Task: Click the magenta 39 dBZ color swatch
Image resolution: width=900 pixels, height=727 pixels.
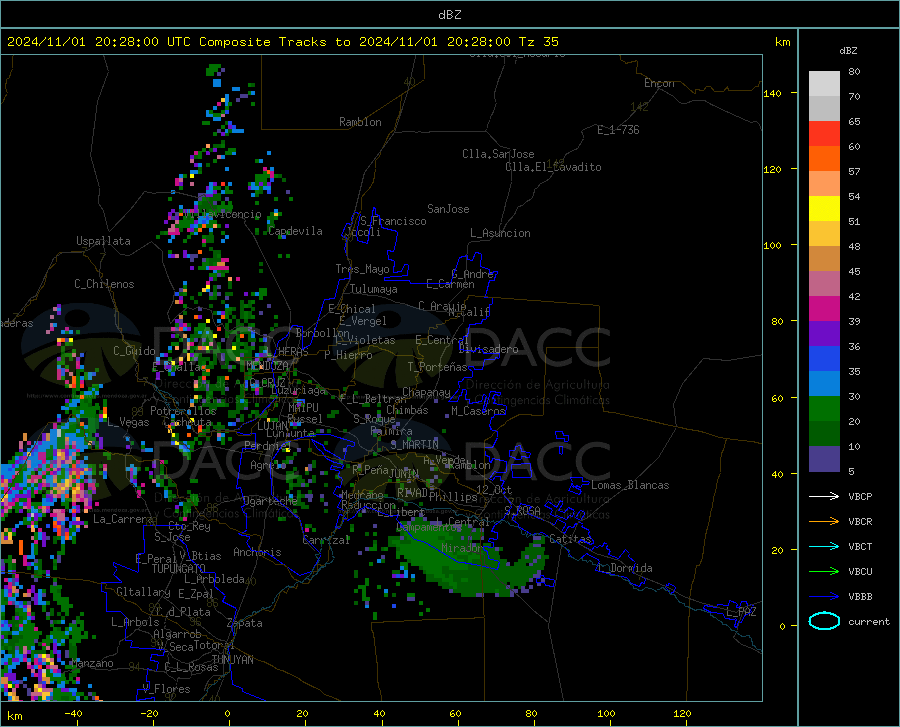Action: 824,309
